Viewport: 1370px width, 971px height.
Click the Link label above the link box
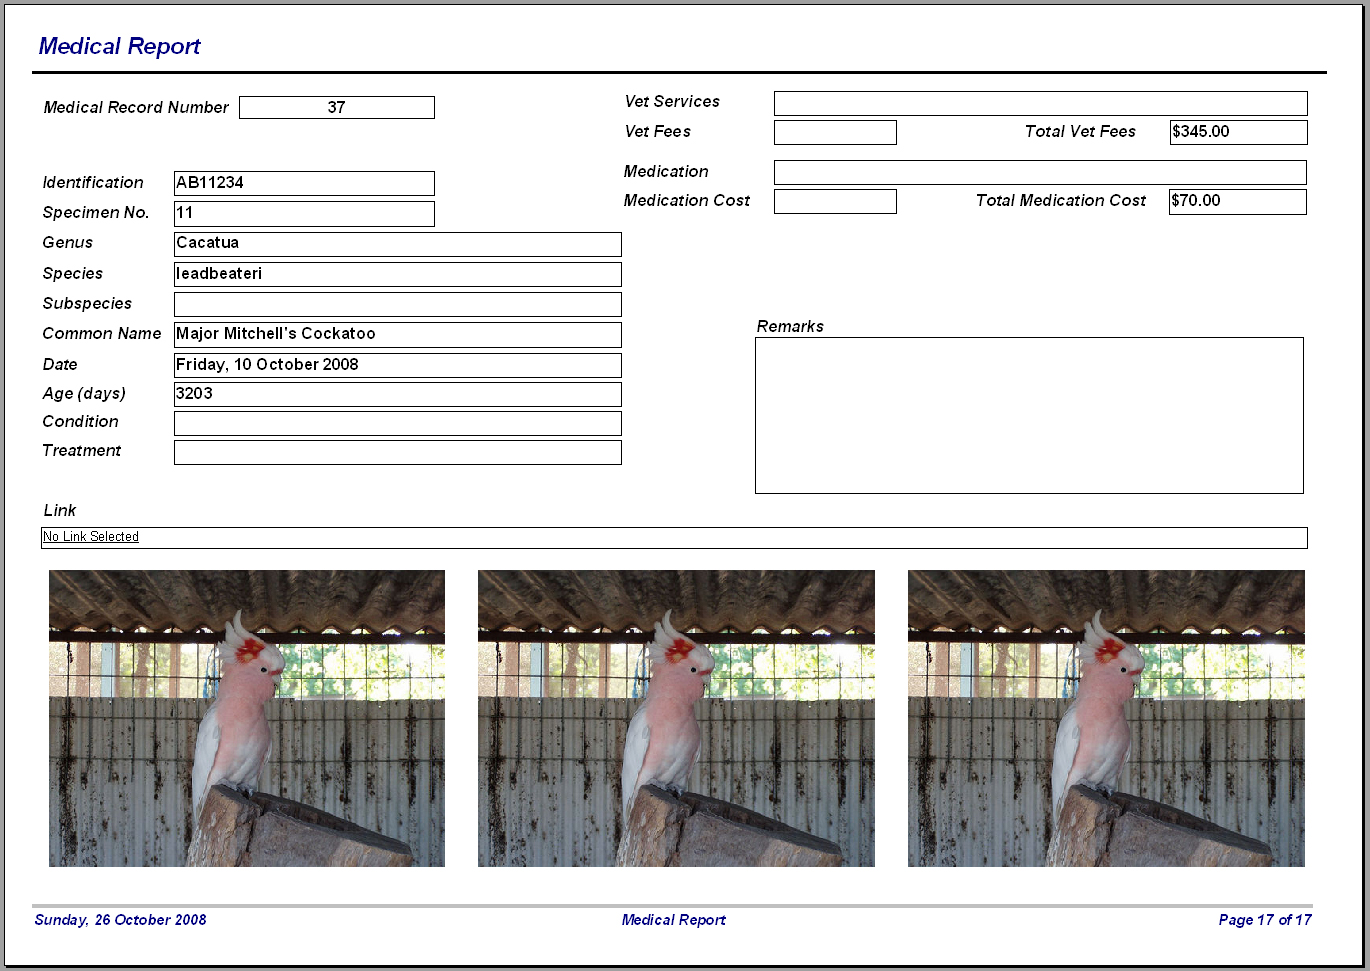(x=60, y=510)
